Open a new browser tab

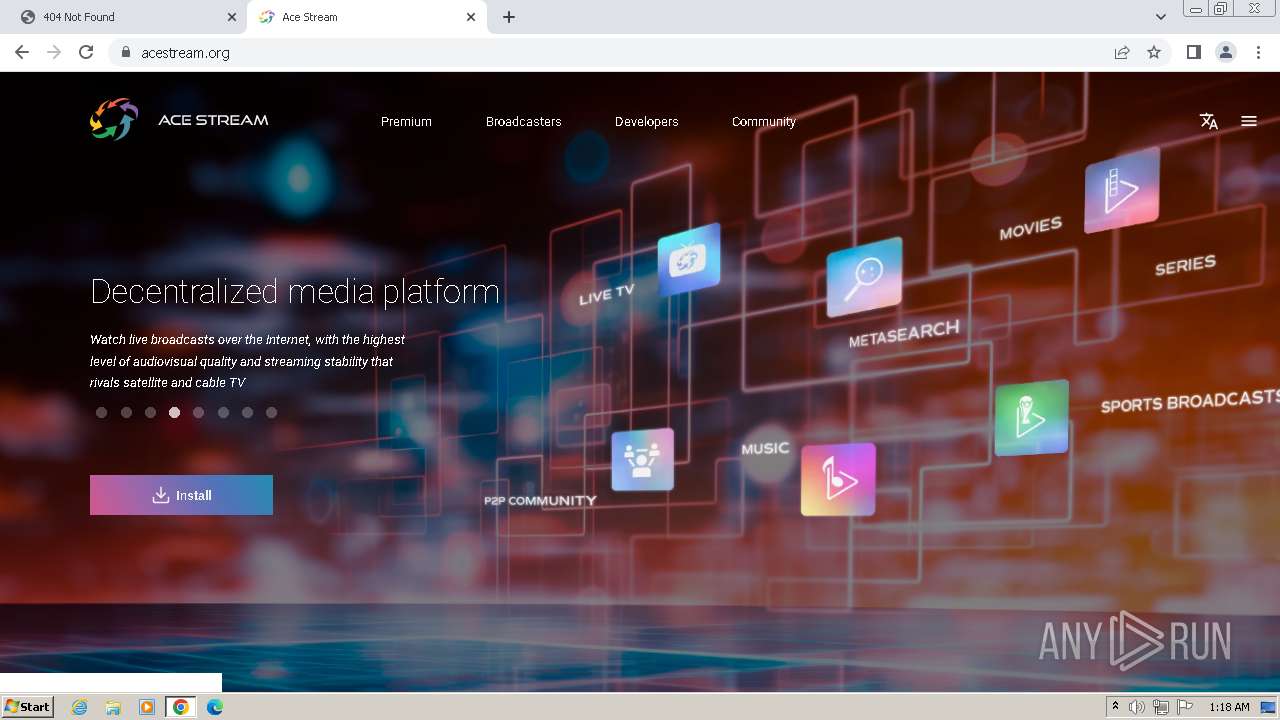click(509, 17)
